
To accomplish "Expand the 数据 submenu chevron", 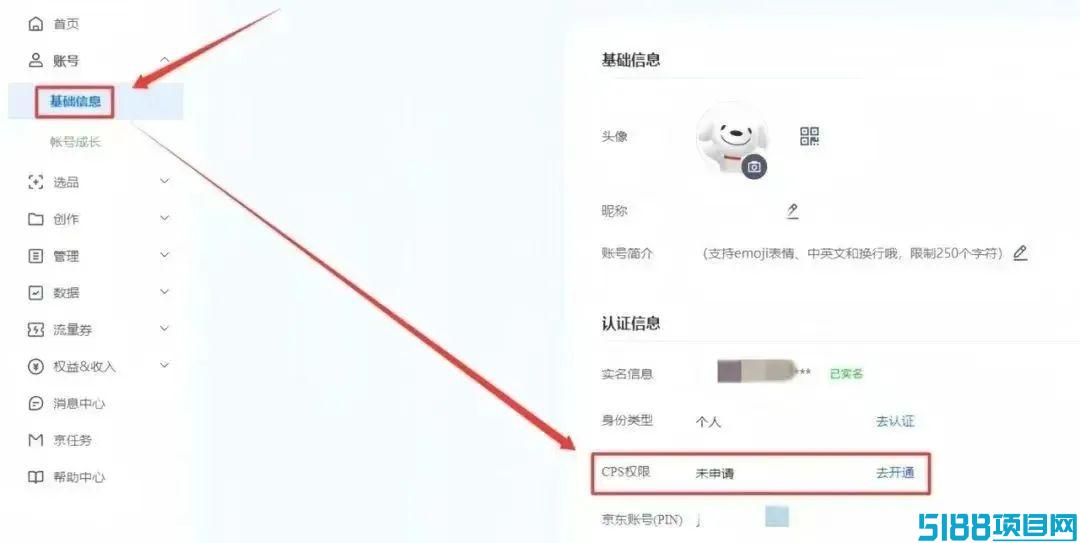I will 165,292.
